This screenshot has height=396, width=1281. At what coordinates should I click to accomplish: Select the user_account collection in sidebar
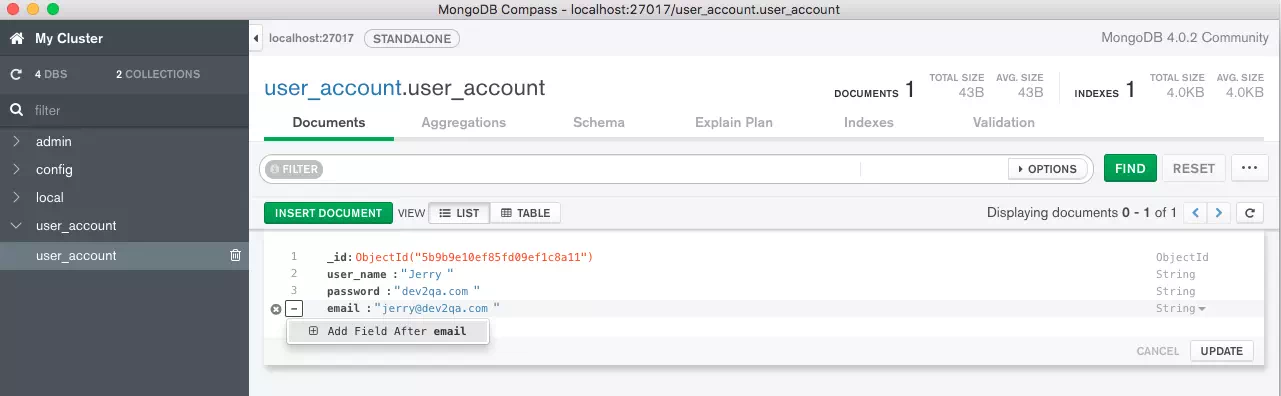124,255
